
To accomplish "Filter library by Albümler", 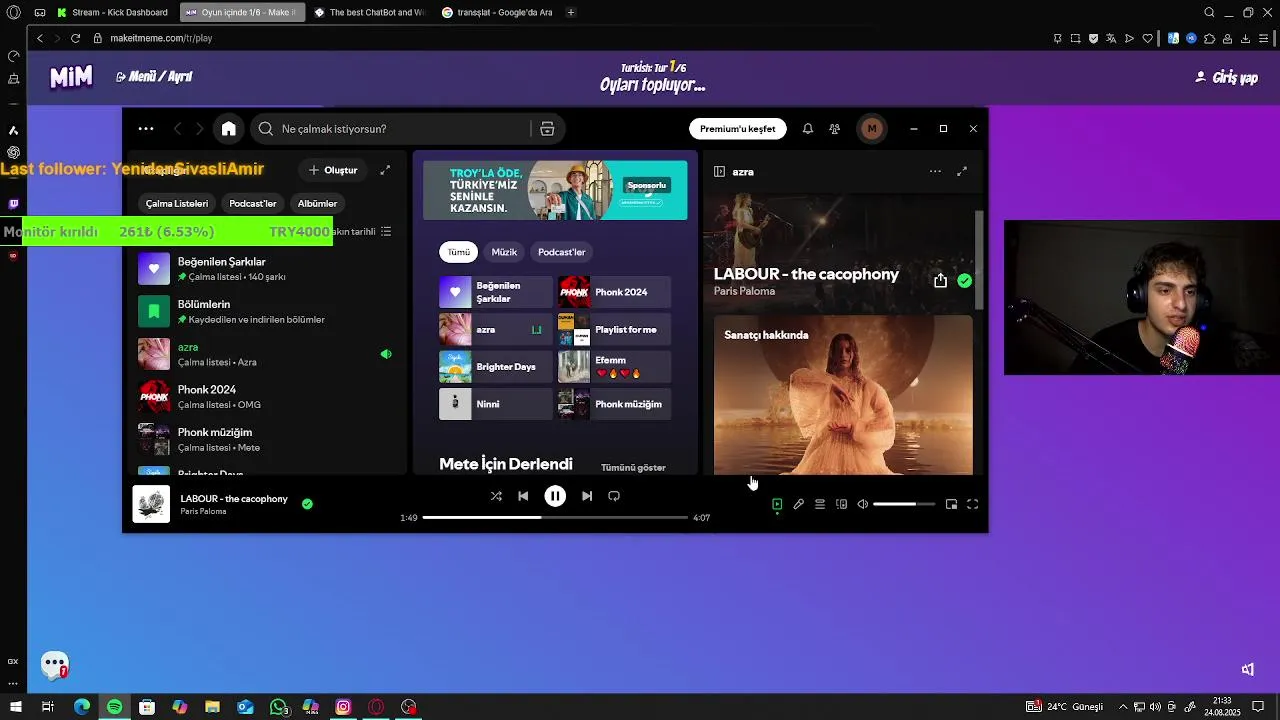I will (x=317, y=203).
